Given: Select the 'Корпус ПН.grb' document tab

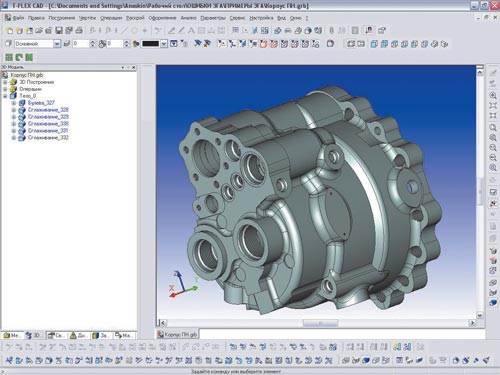Looking at the screenshot, I should point(178,334).
